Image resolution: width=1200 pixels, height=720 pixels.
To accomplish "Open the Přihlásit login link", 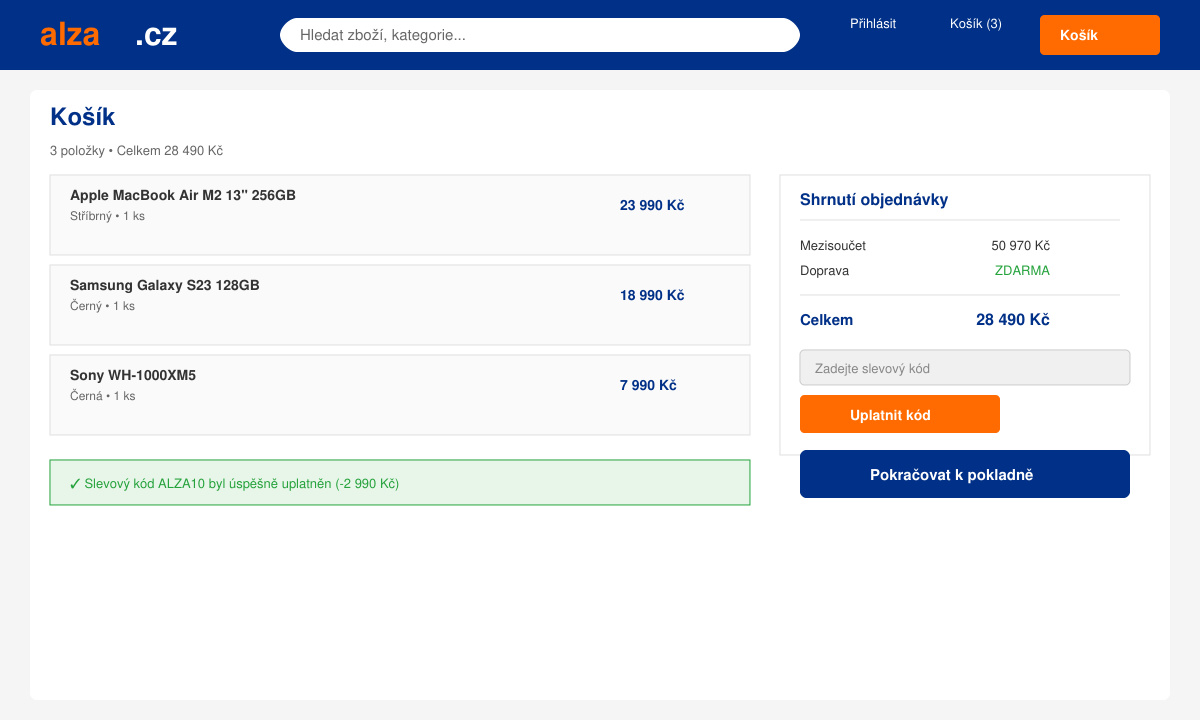I will tap(873, 23).
